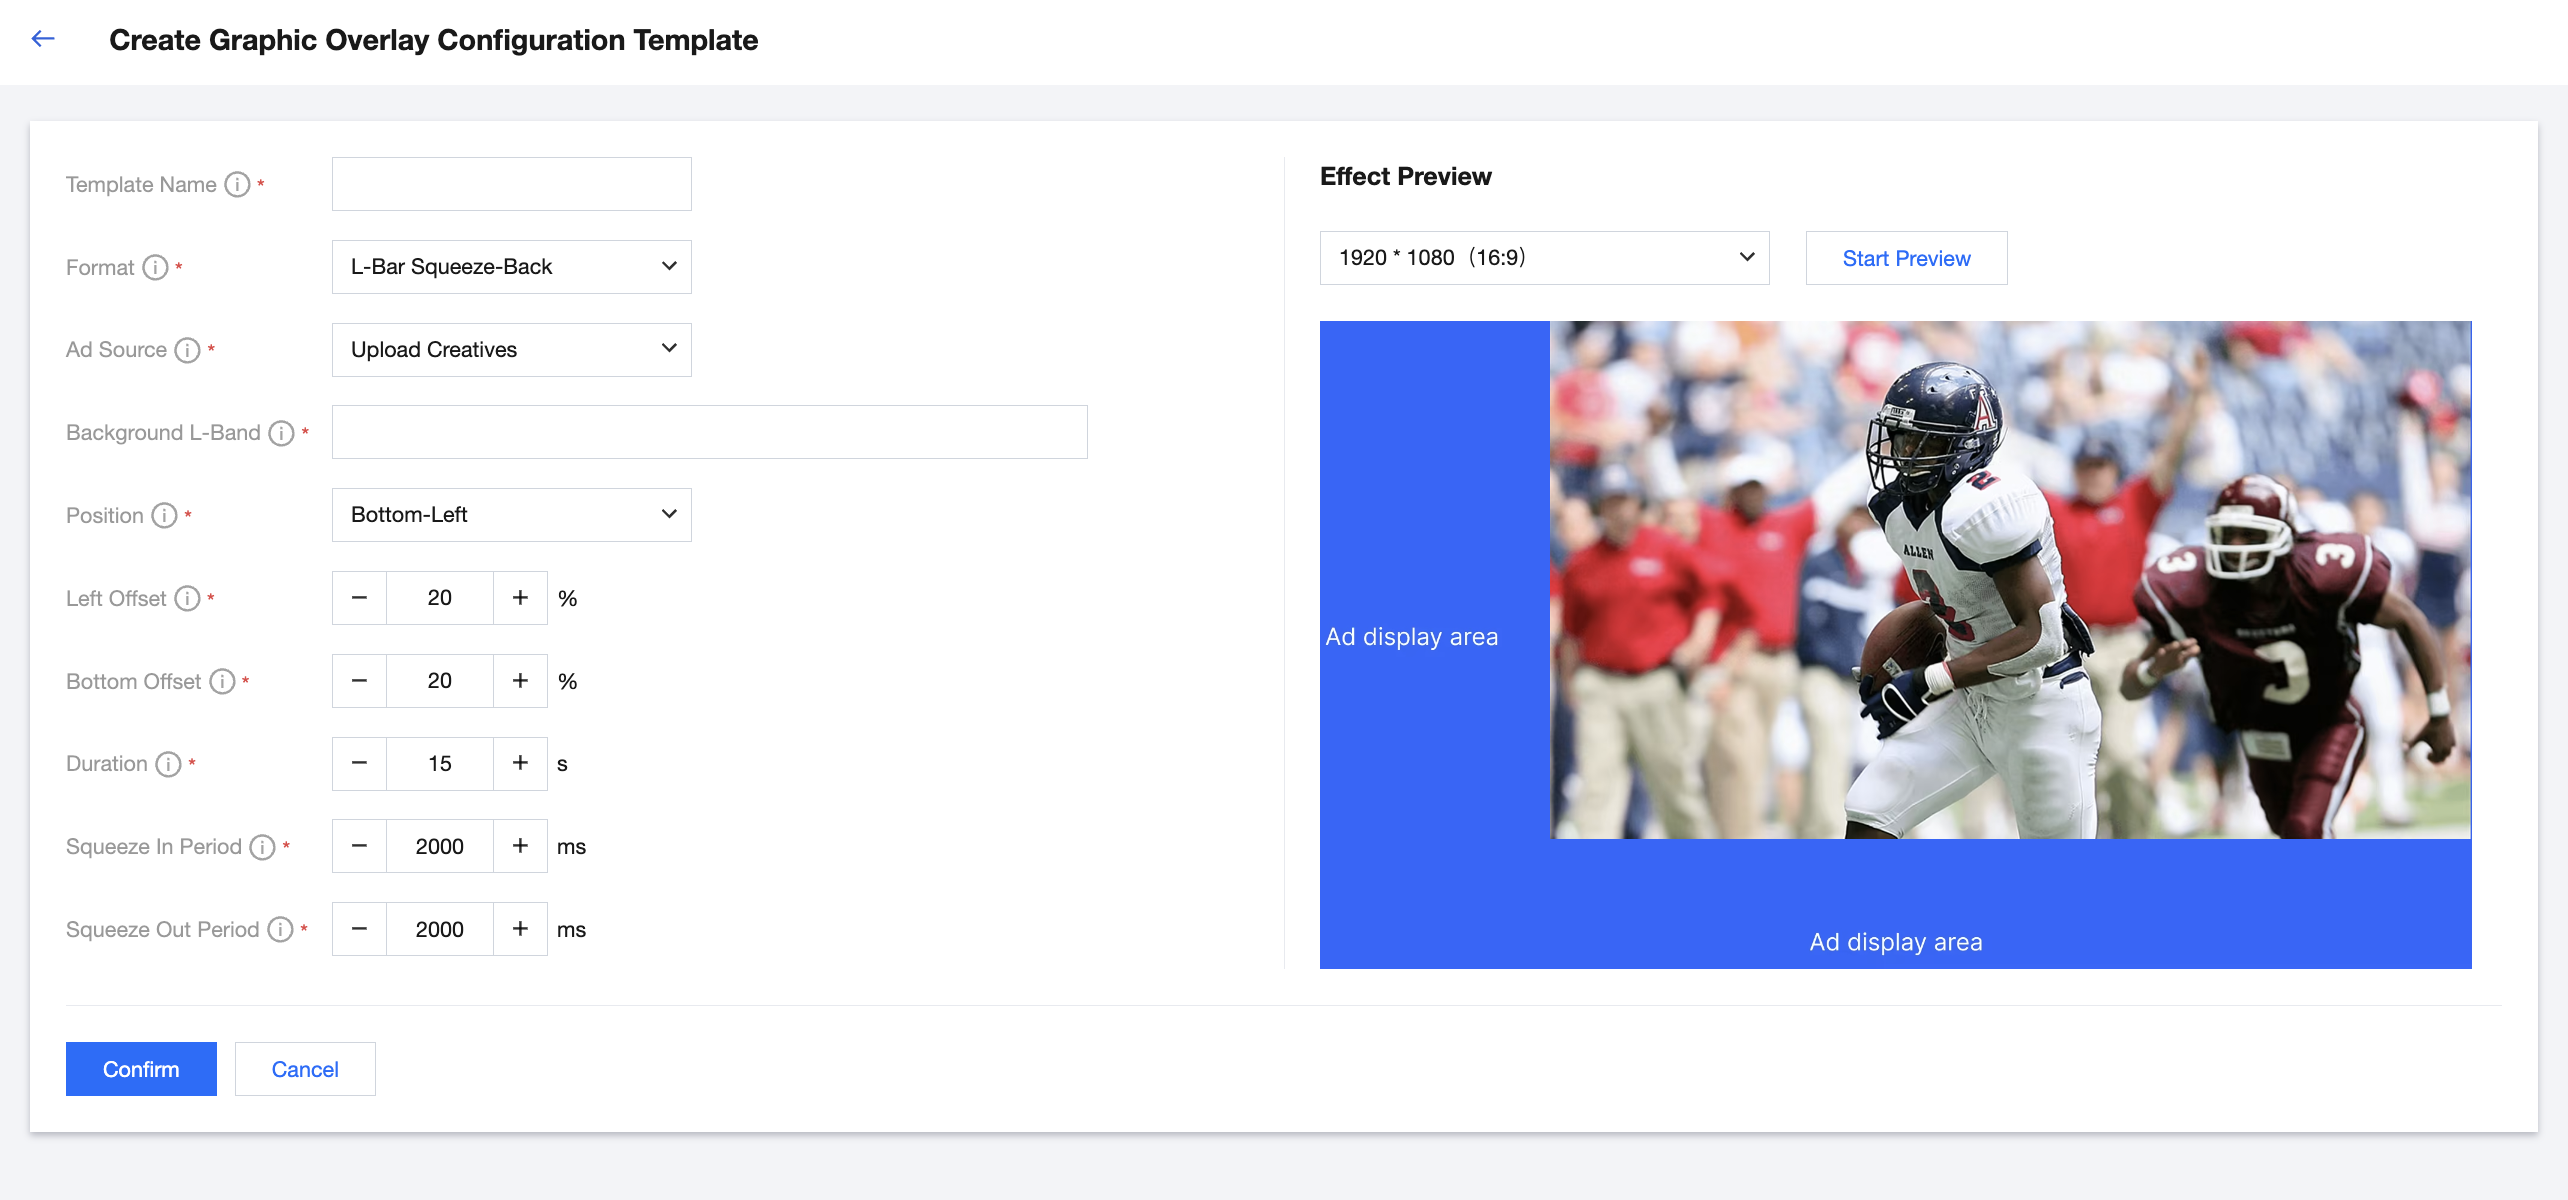Click the Squeeze In Period info icon

(262, 847)
